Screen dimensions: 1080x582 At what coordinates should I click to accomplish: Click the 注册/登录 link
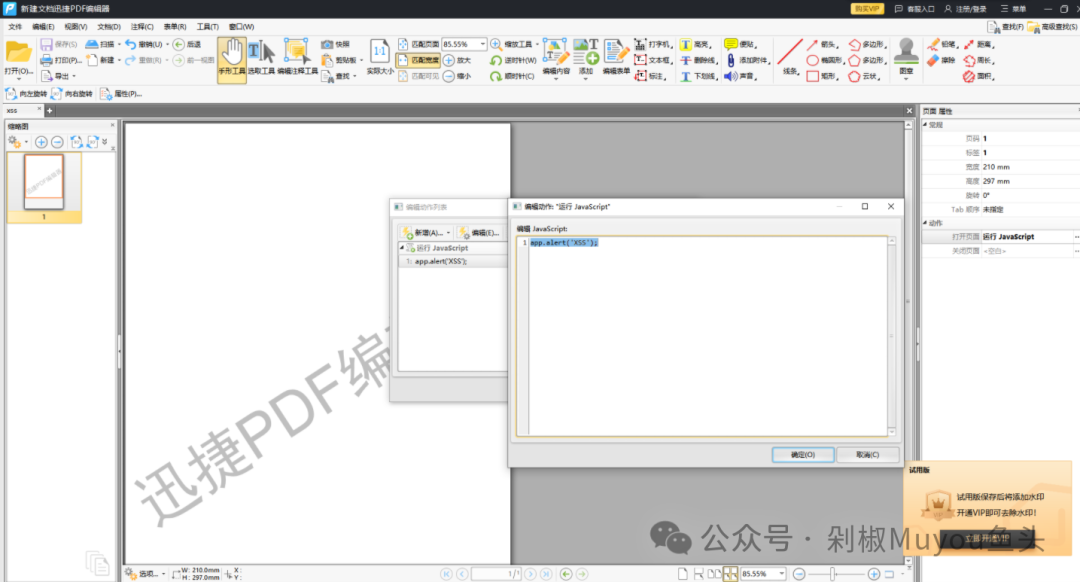(x=966, y=9)
